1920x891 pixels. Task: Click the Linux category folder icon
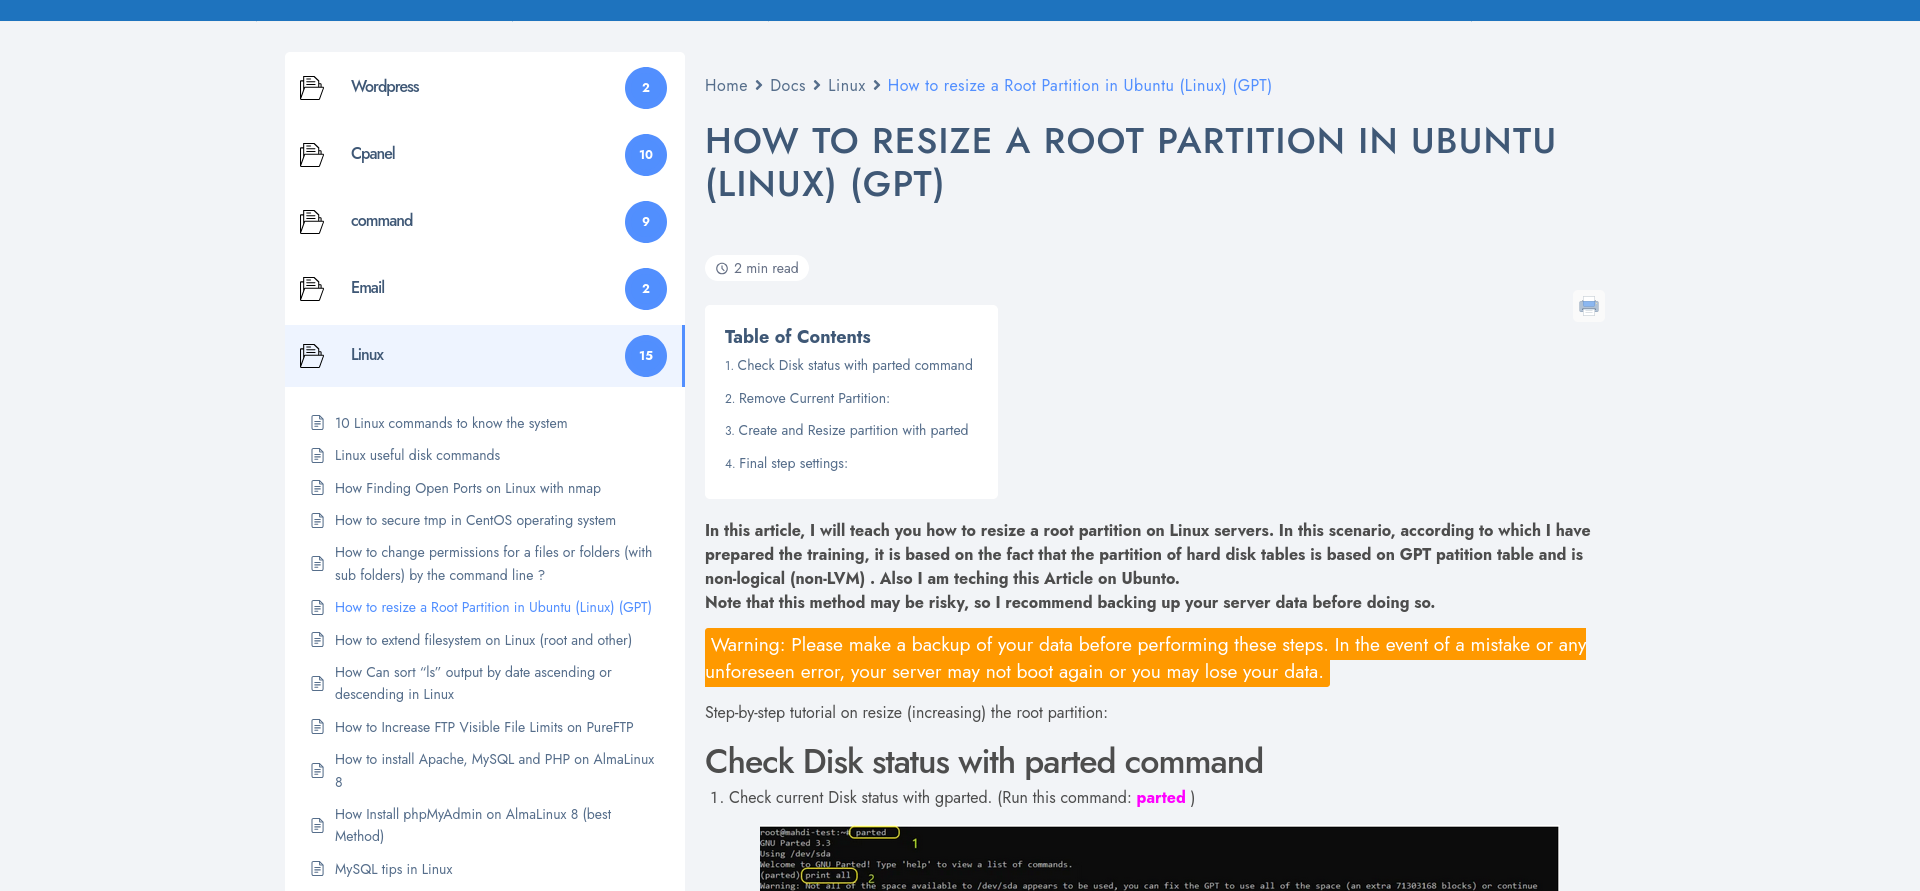point(312,356)
